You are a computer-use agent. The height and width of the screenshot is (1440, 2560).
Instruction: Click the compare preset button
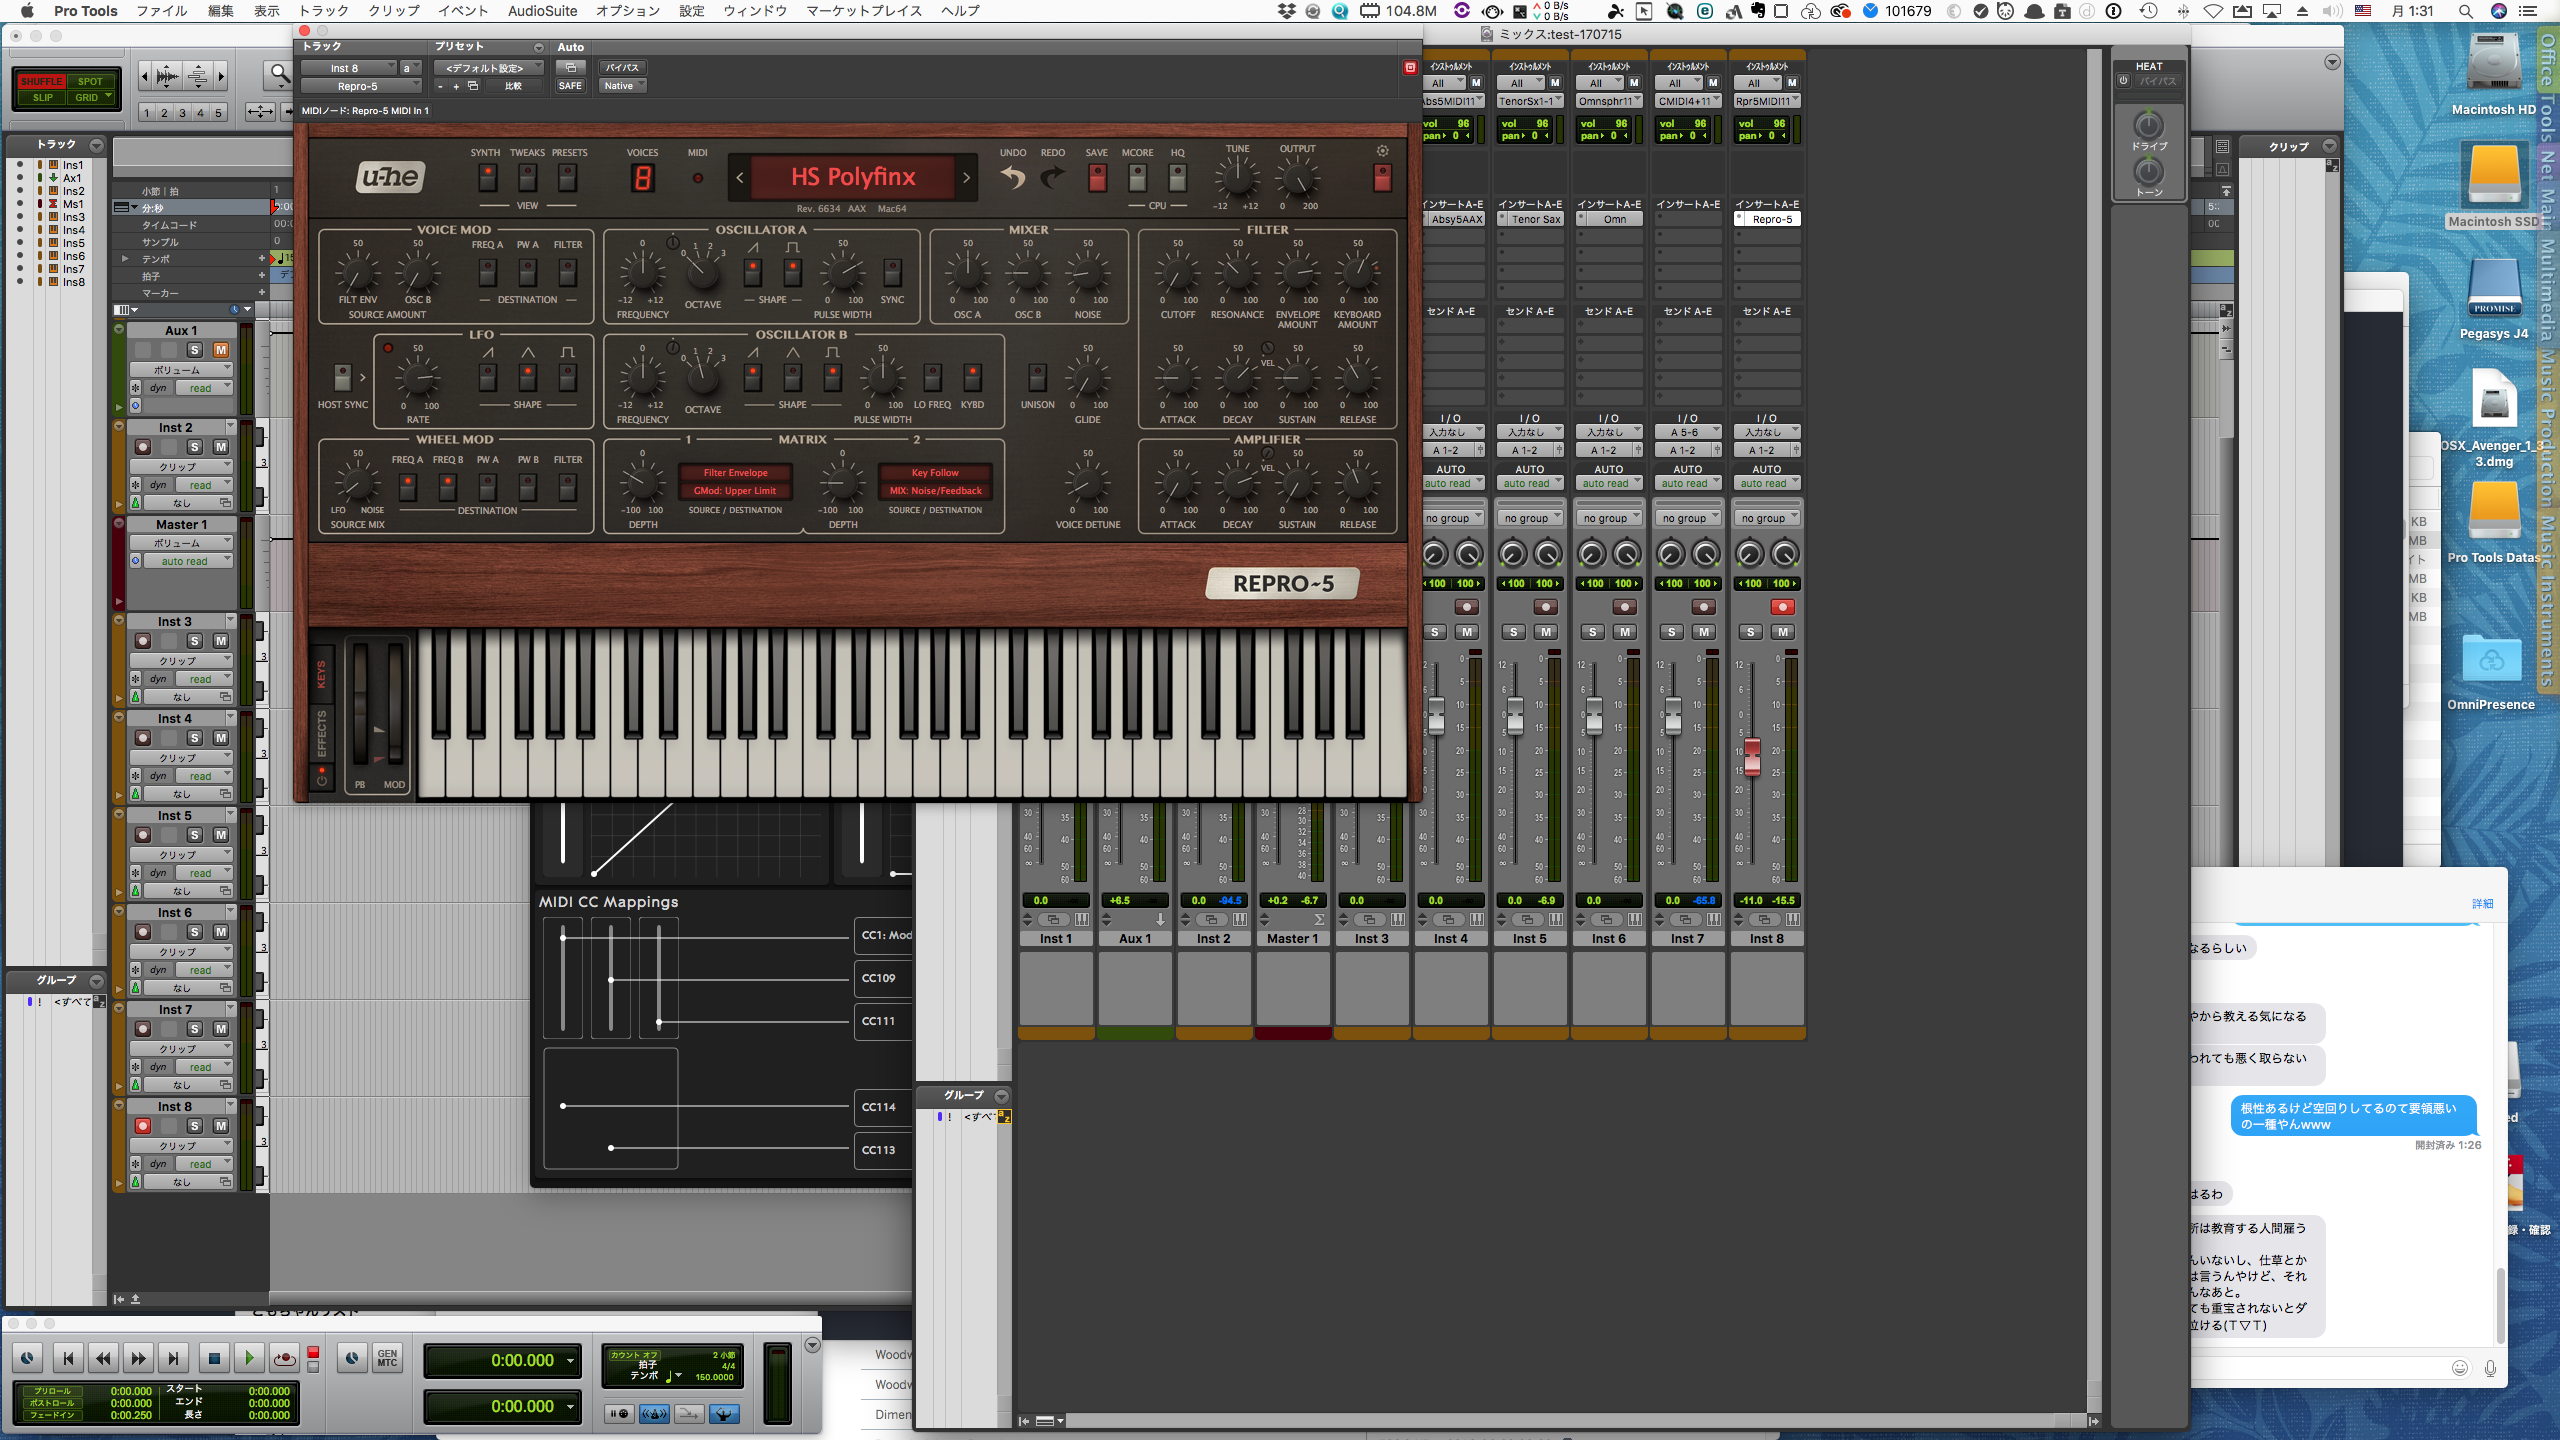coord(513,86)
